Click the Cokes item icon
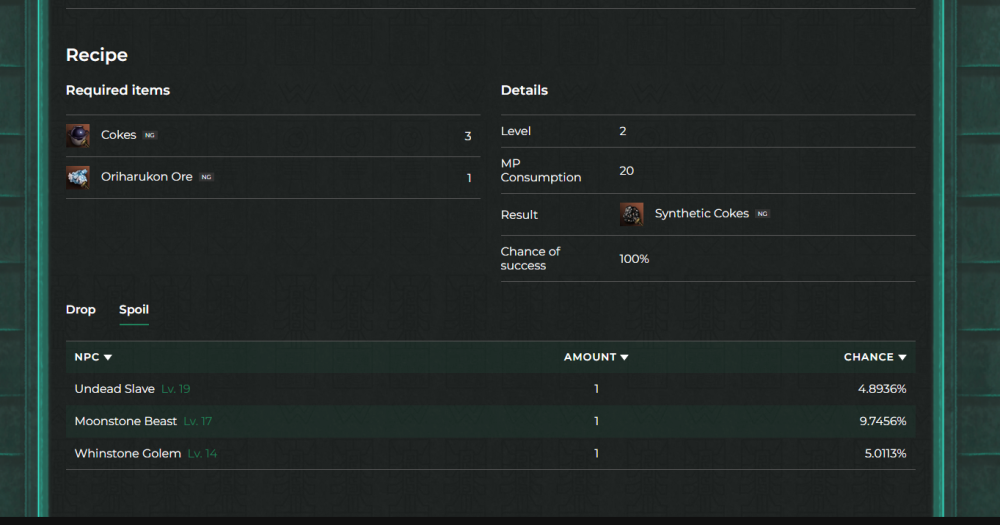Viewport: 1000px width, 525px height. coord(78,136)
